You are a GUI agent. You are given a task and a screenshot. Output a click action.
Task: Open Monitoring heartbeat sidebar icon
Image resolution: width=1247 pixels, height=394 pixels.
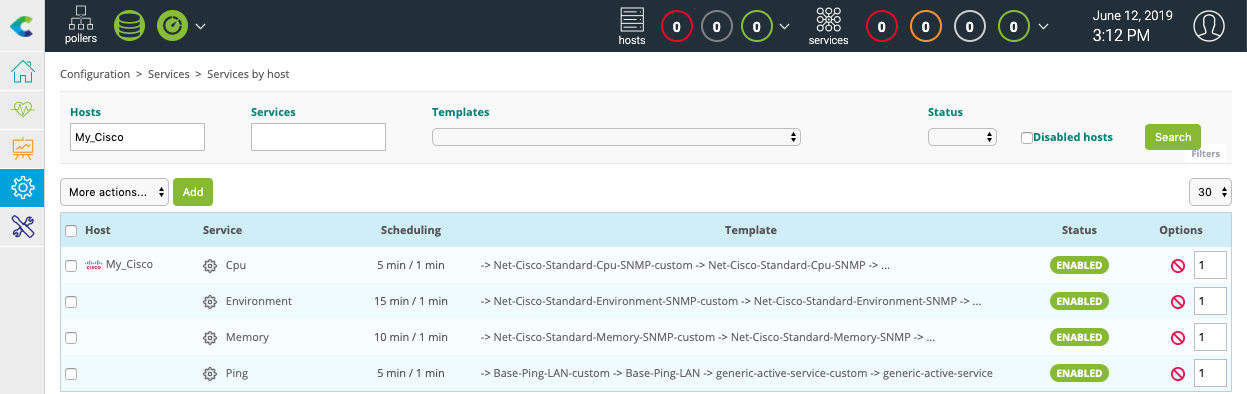pyautogui.click(x=22, y=110)
